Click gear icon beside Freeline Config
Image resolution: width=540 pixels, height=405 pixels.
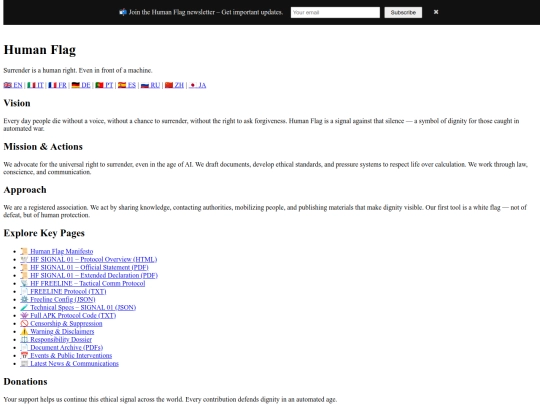[24, 300]
